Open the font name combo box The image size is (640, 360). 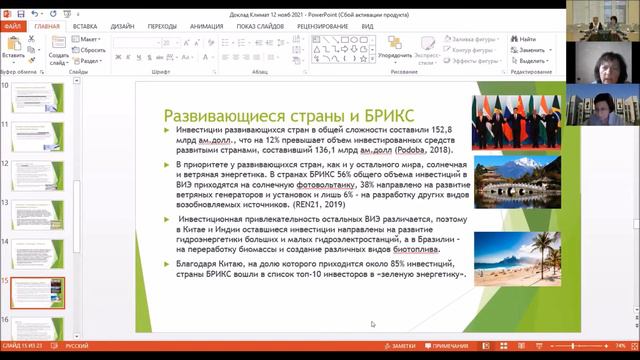[136, 43]
